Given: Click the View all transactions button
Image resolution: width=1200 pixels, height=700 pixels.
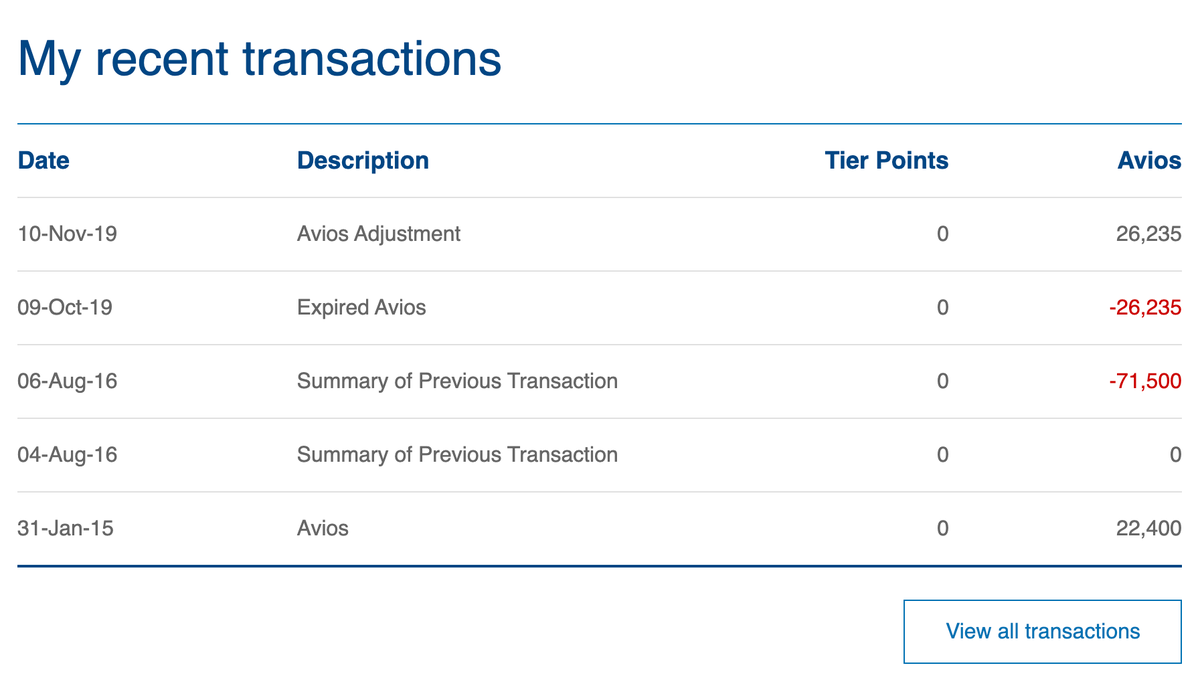Looking at the screenshot, I should [x=1042, y=632].
